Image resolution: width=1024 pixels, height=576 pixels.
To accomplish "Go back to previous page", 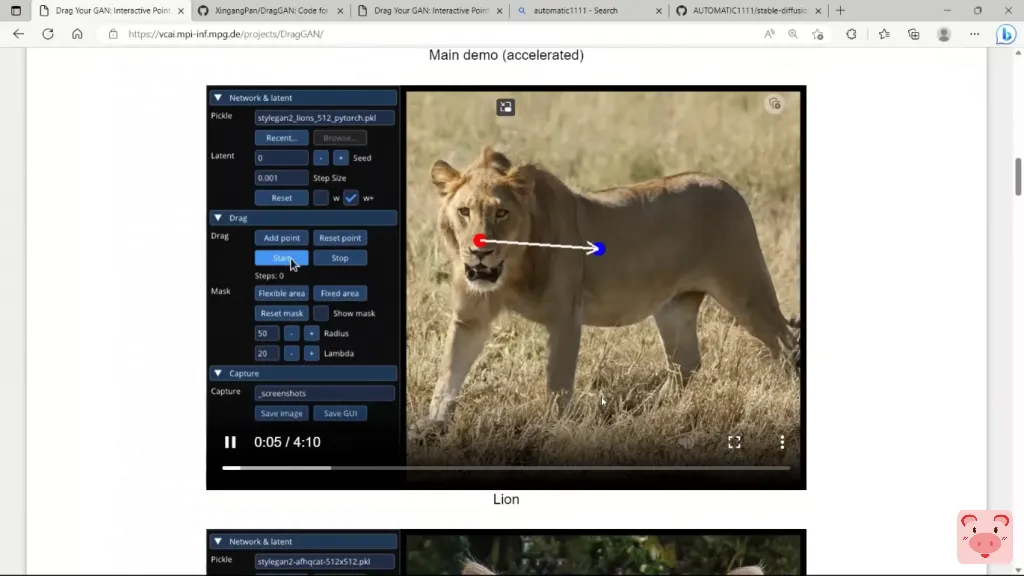I will [18, 34].
